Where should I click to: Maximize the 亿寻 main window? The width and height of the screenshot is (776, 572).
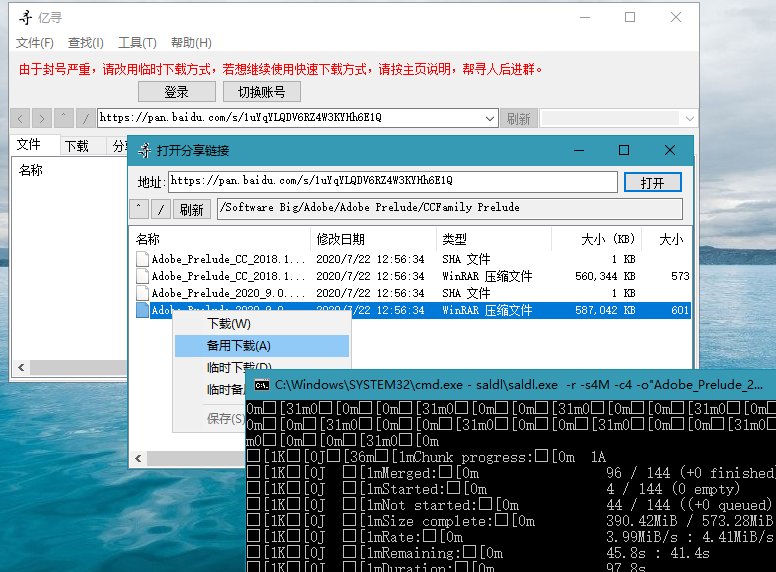tap(630, 17)
